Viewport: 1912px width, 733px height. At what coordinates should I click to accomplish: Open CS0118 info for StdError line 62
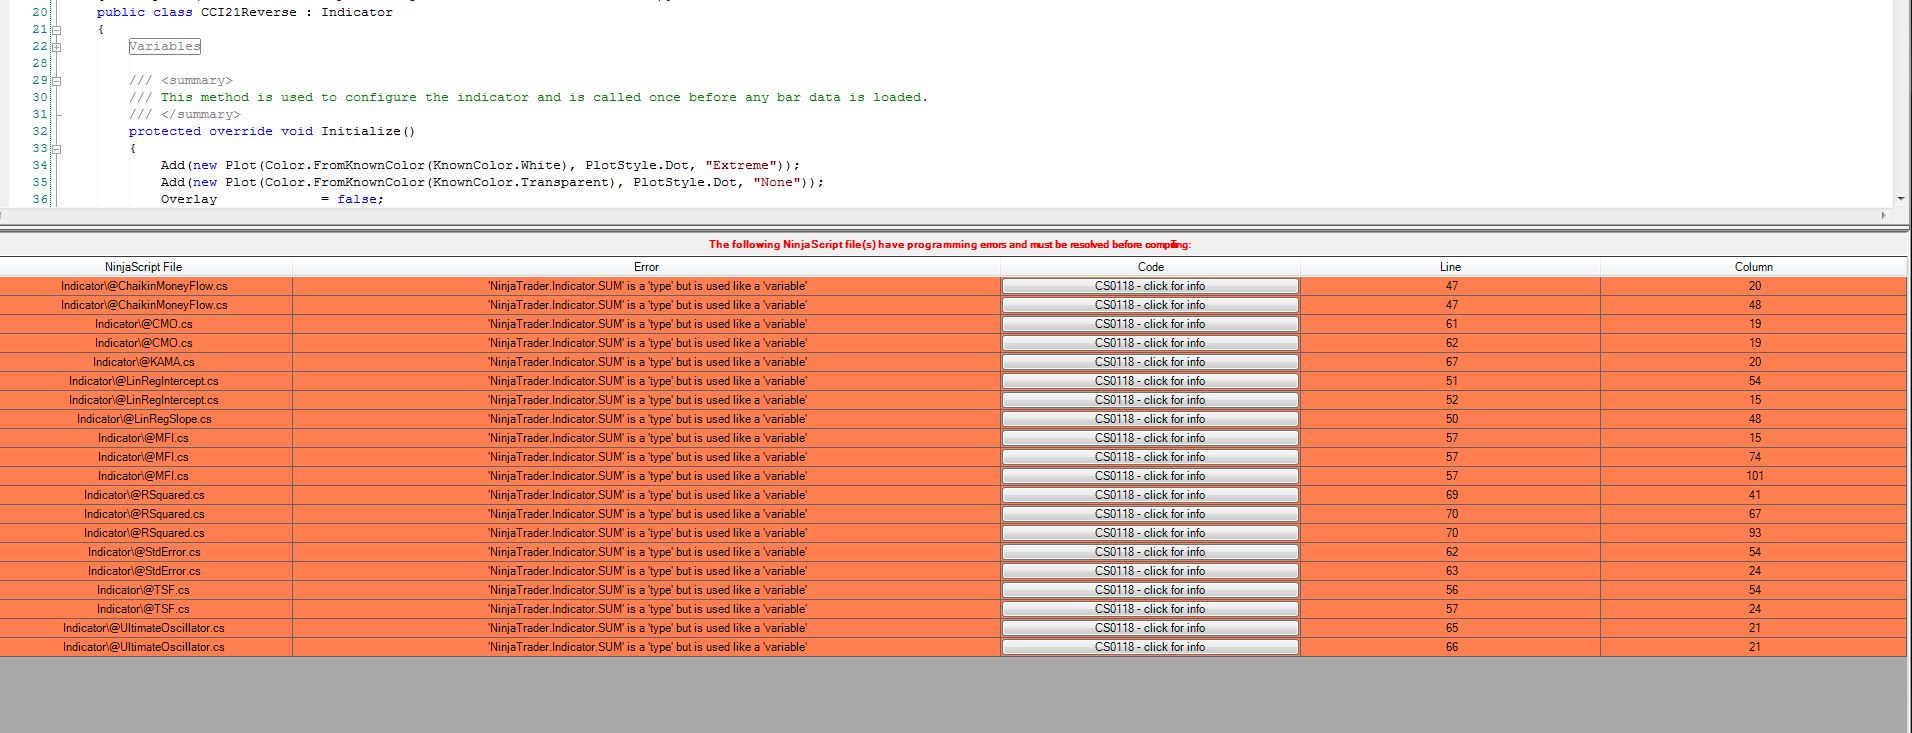coord(1150,552)
